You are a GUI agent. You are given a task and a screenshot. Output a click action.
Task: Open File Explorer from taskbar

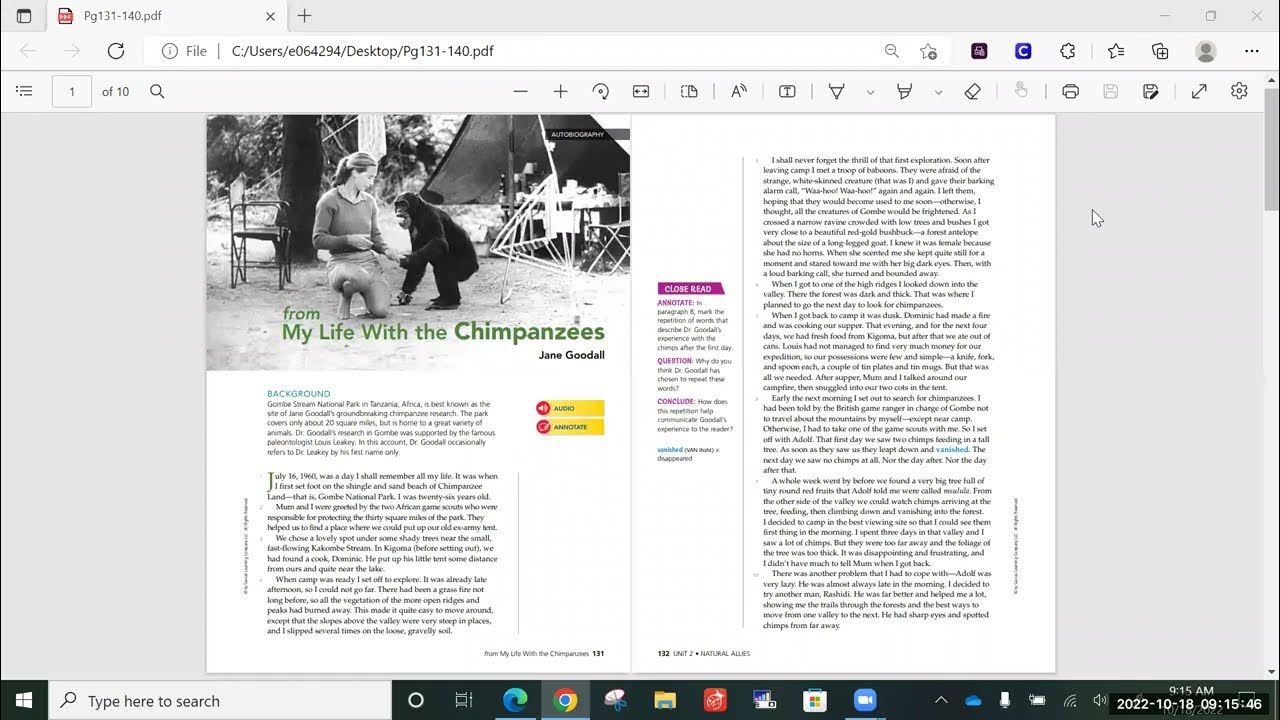pos(665,700)
